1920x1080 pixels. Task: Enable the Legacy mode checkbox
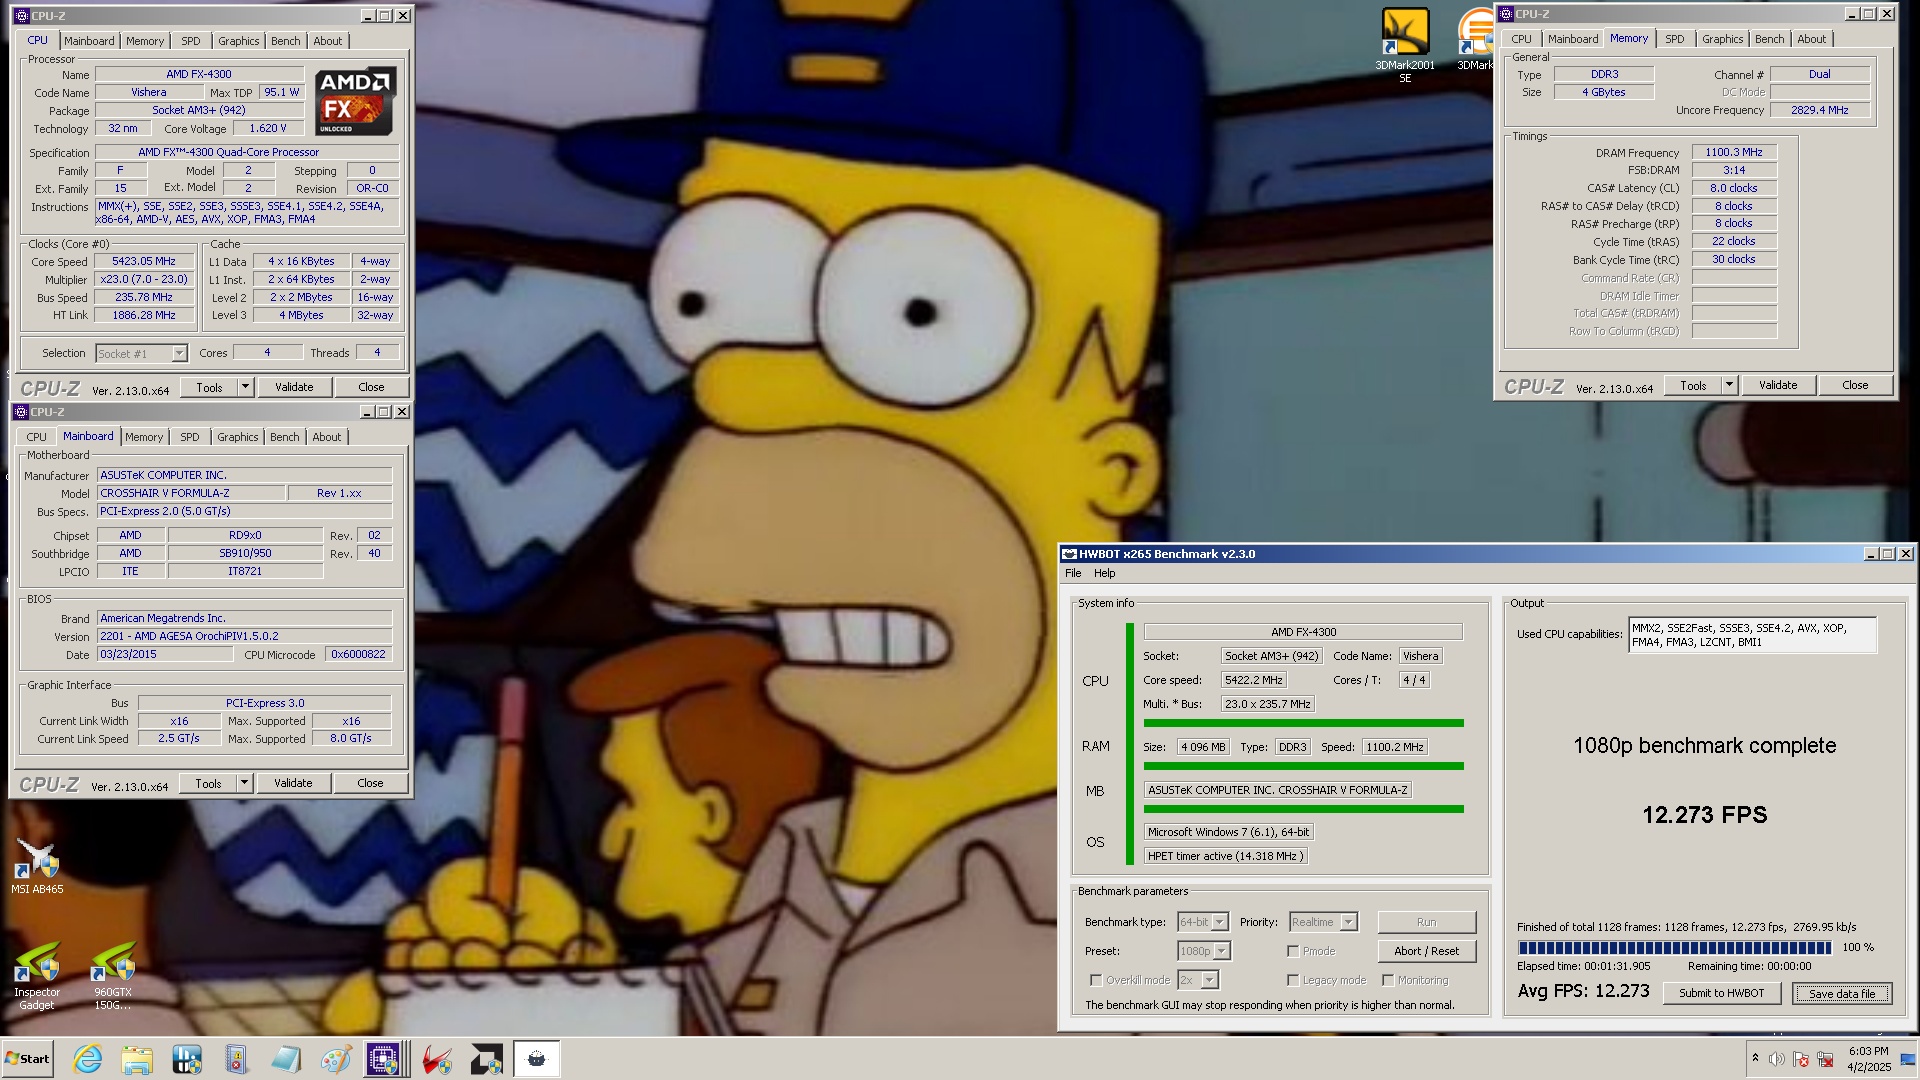pos(1293,980)
